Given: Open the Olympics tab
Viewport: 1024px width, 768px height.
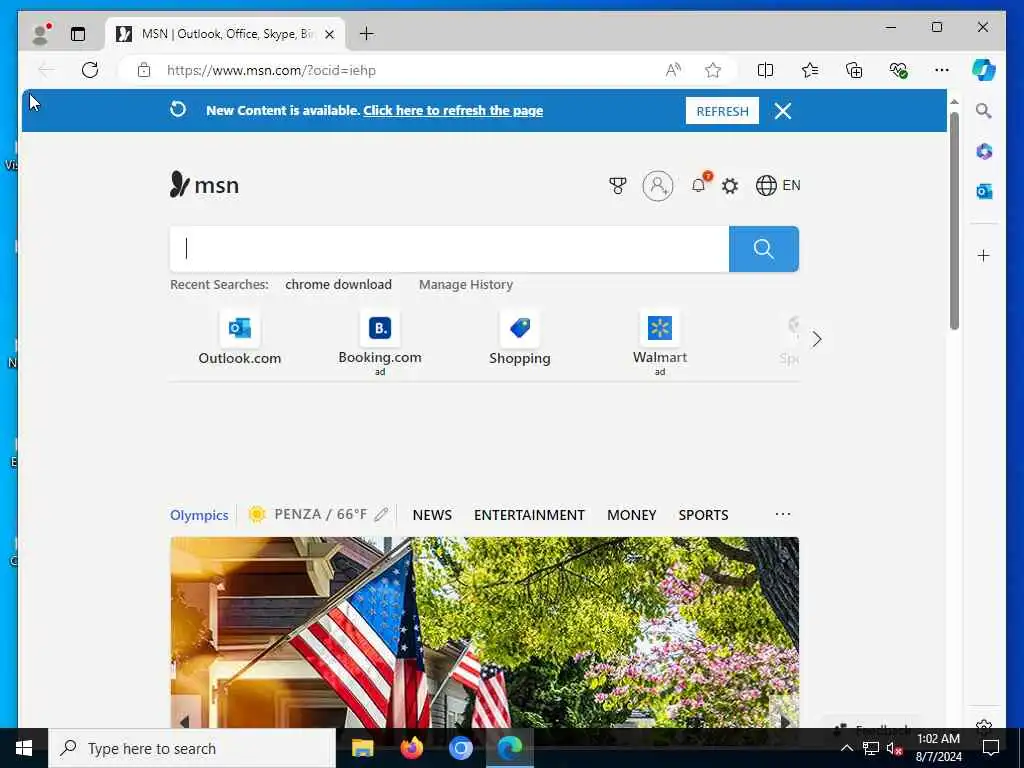Looking at the screenshot, I should pos(199,515).
